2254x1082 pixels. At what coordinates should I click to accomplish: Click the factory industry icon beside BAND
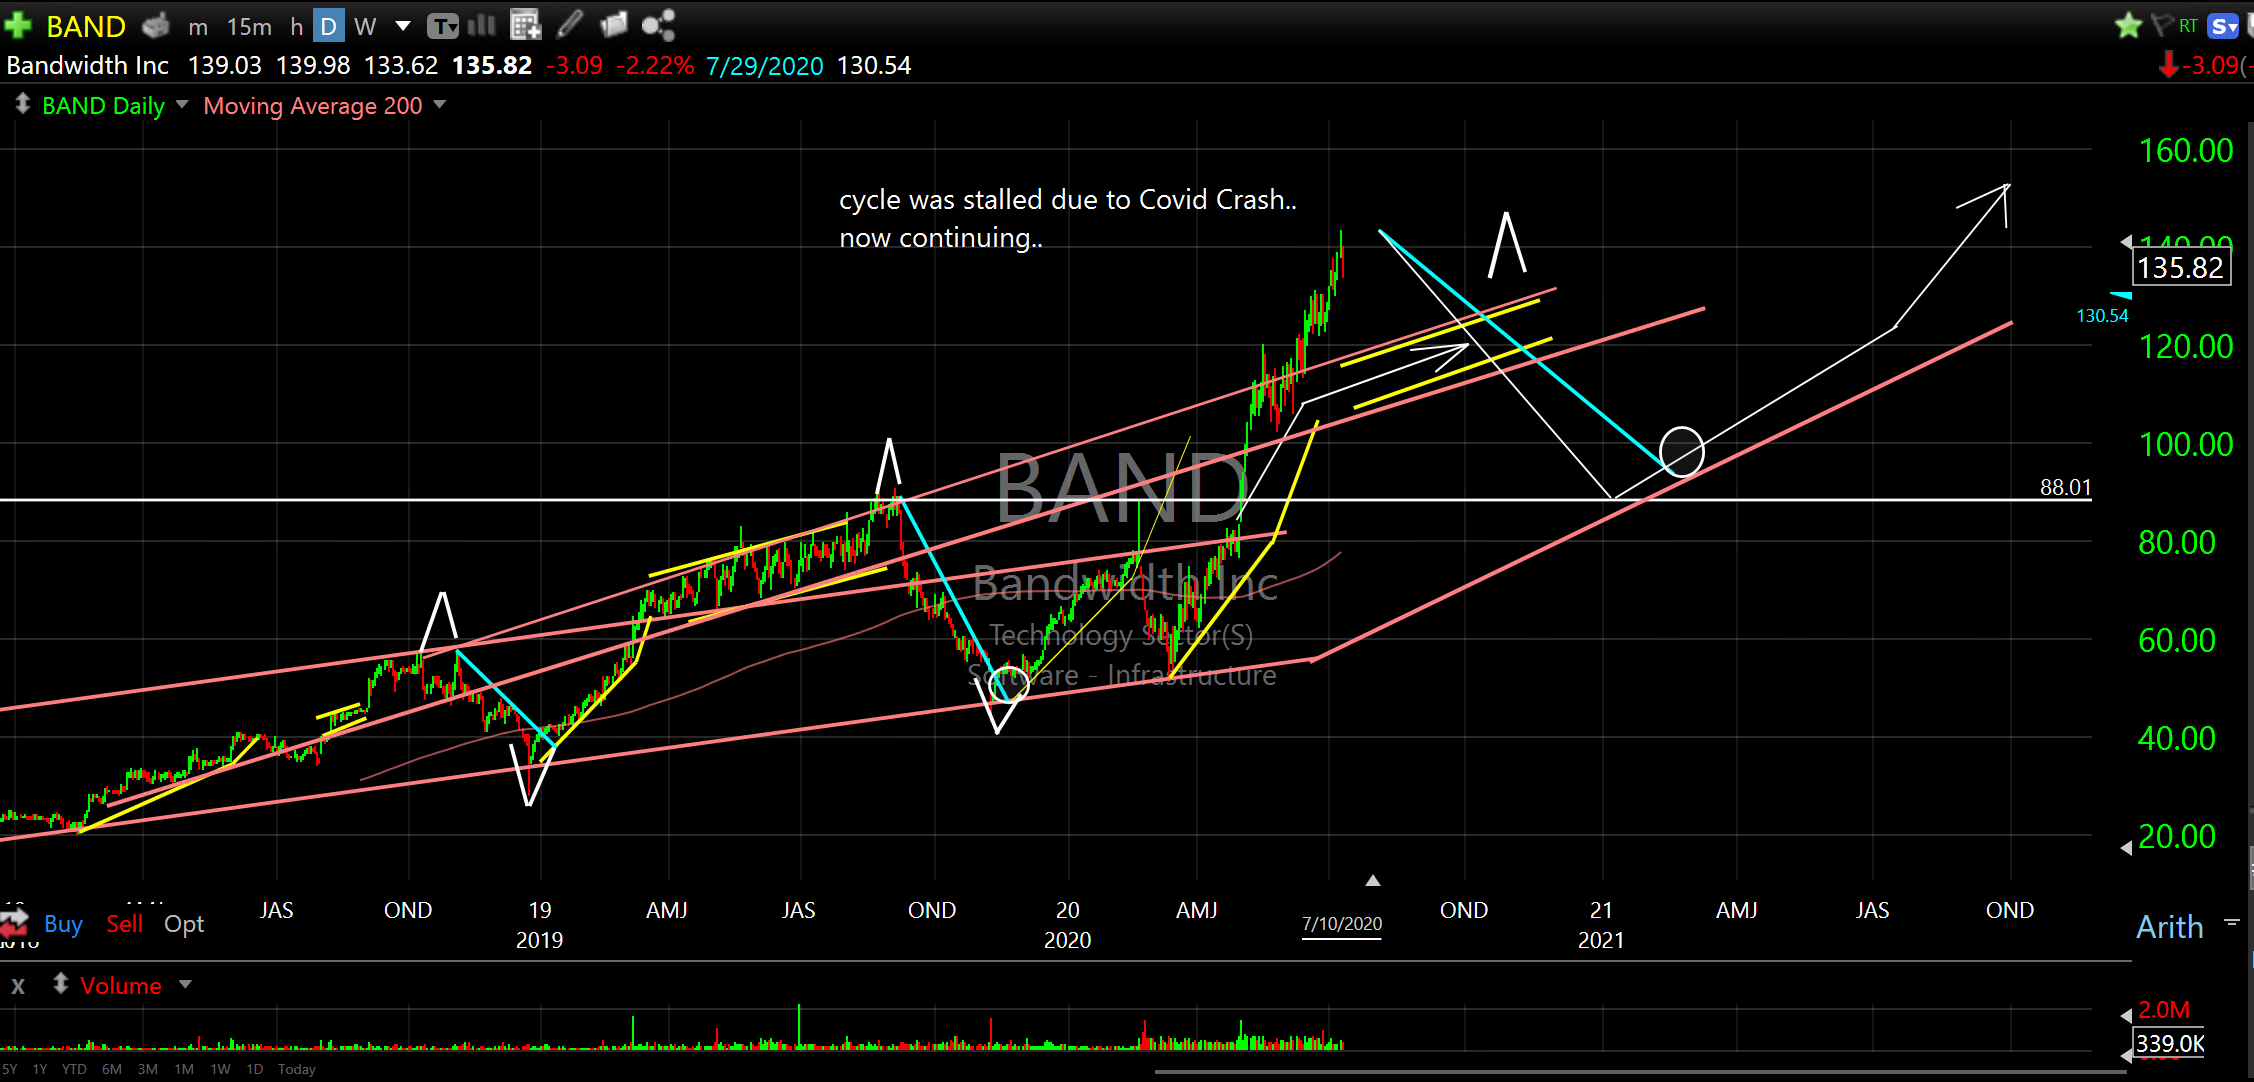(x=156, y=25)
